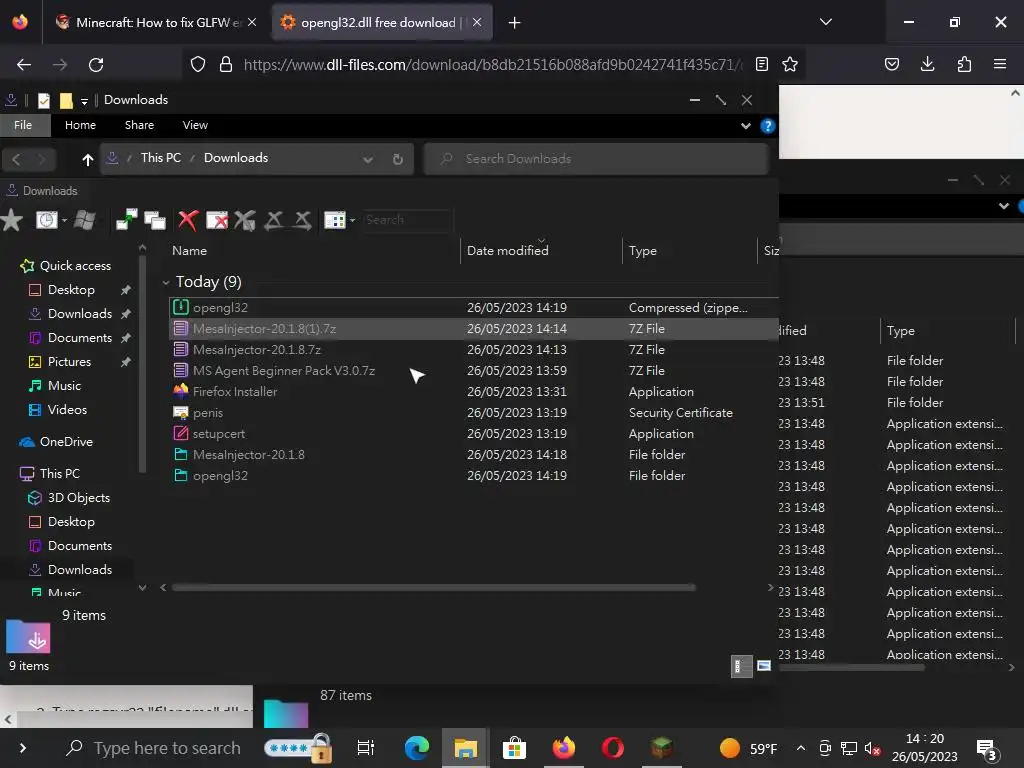Open the File menu tab
This screenshot has height=768, width=1024.
(x=23, y=125)
